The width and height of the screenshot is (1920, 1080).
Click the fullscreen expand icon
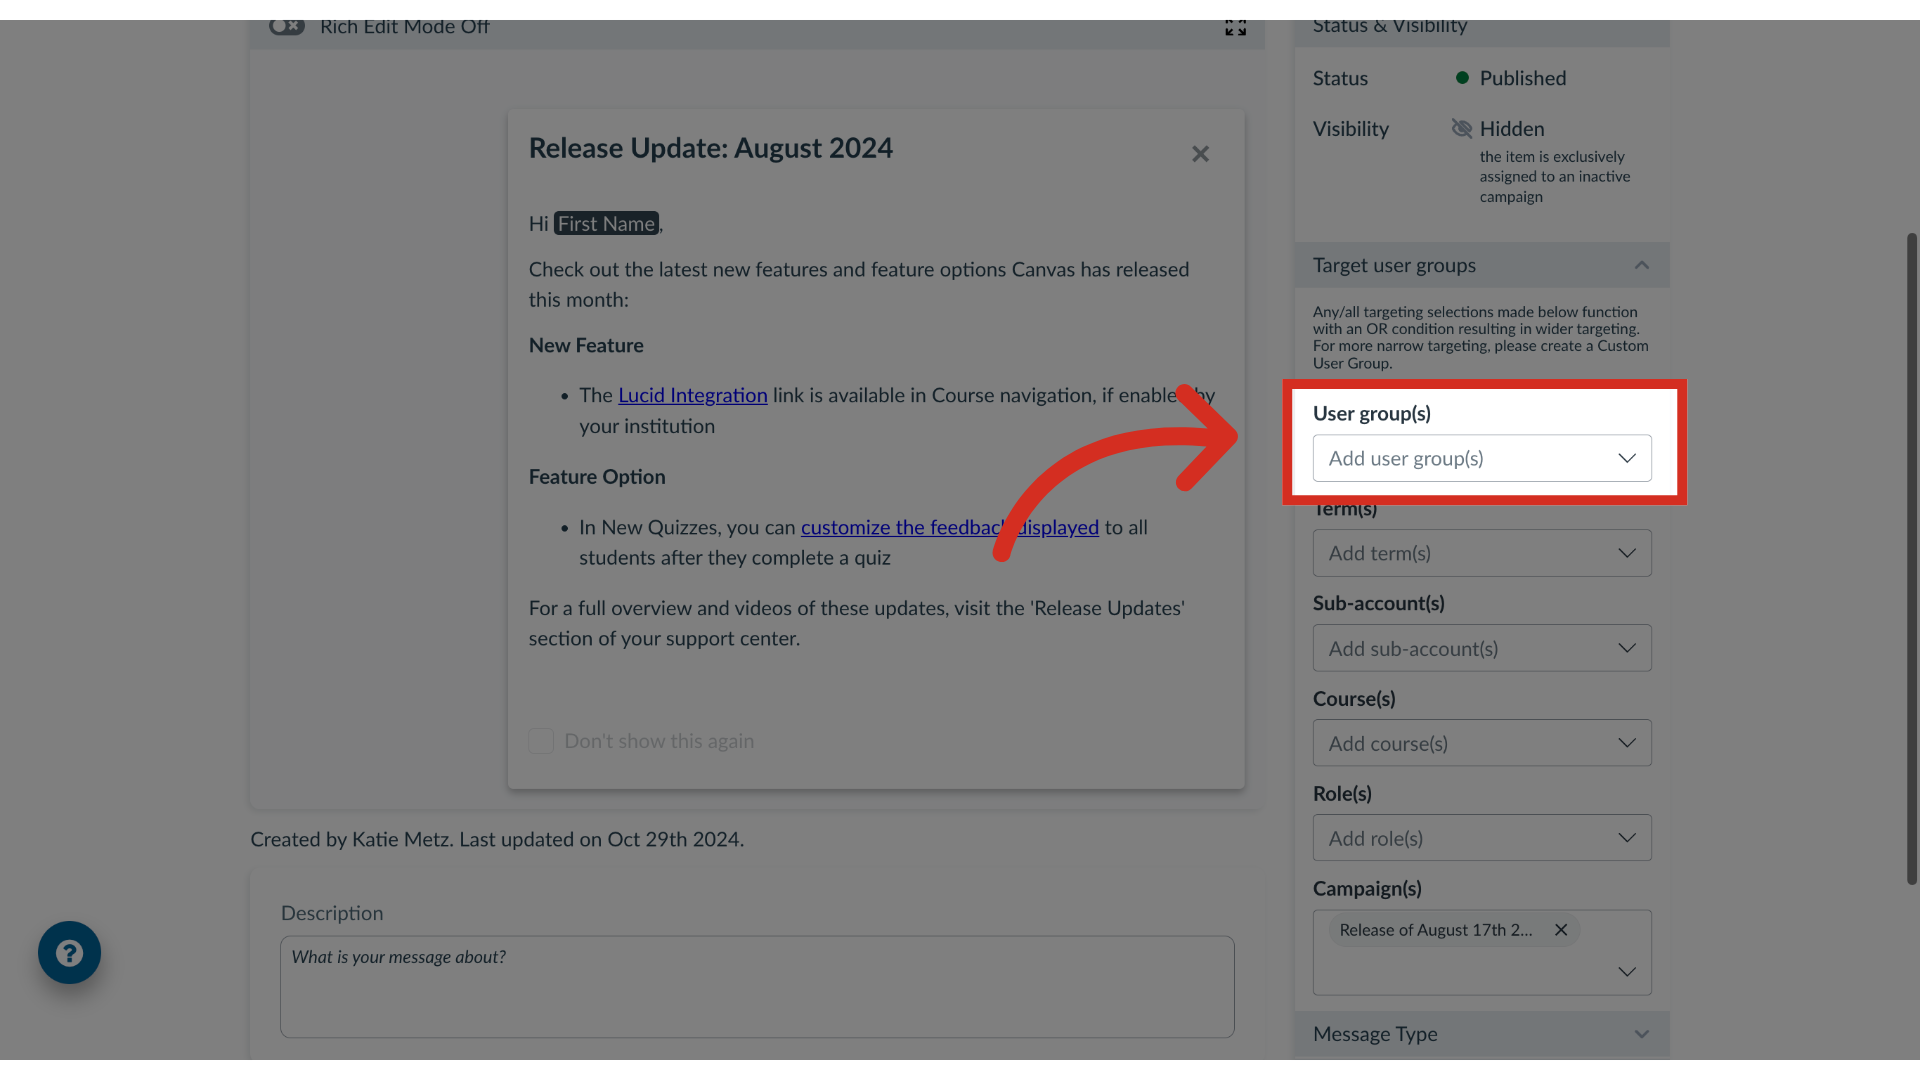coord(1236,28)
